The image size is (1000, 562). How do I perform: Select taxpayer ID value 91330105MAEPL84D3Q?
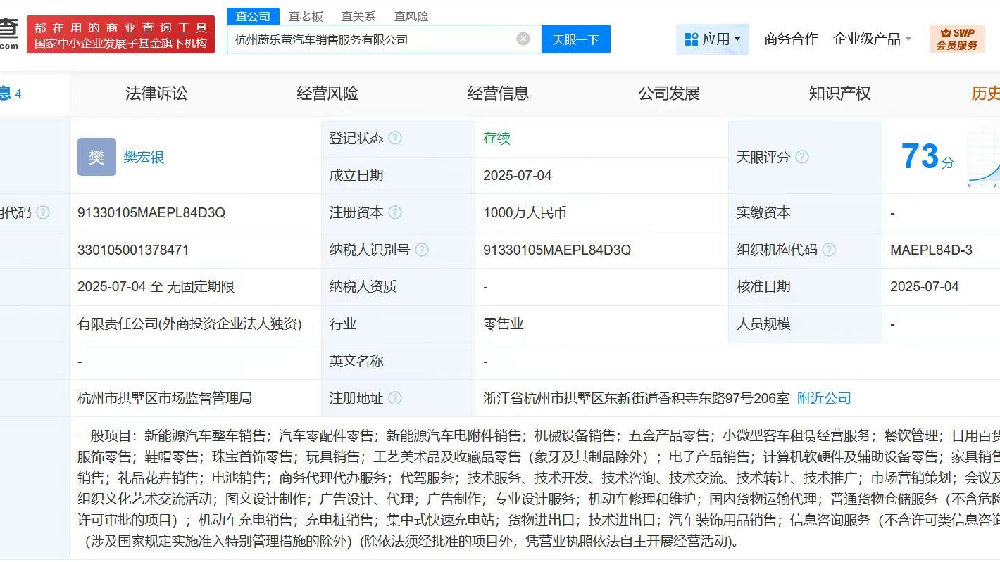(x=557, y=249)
